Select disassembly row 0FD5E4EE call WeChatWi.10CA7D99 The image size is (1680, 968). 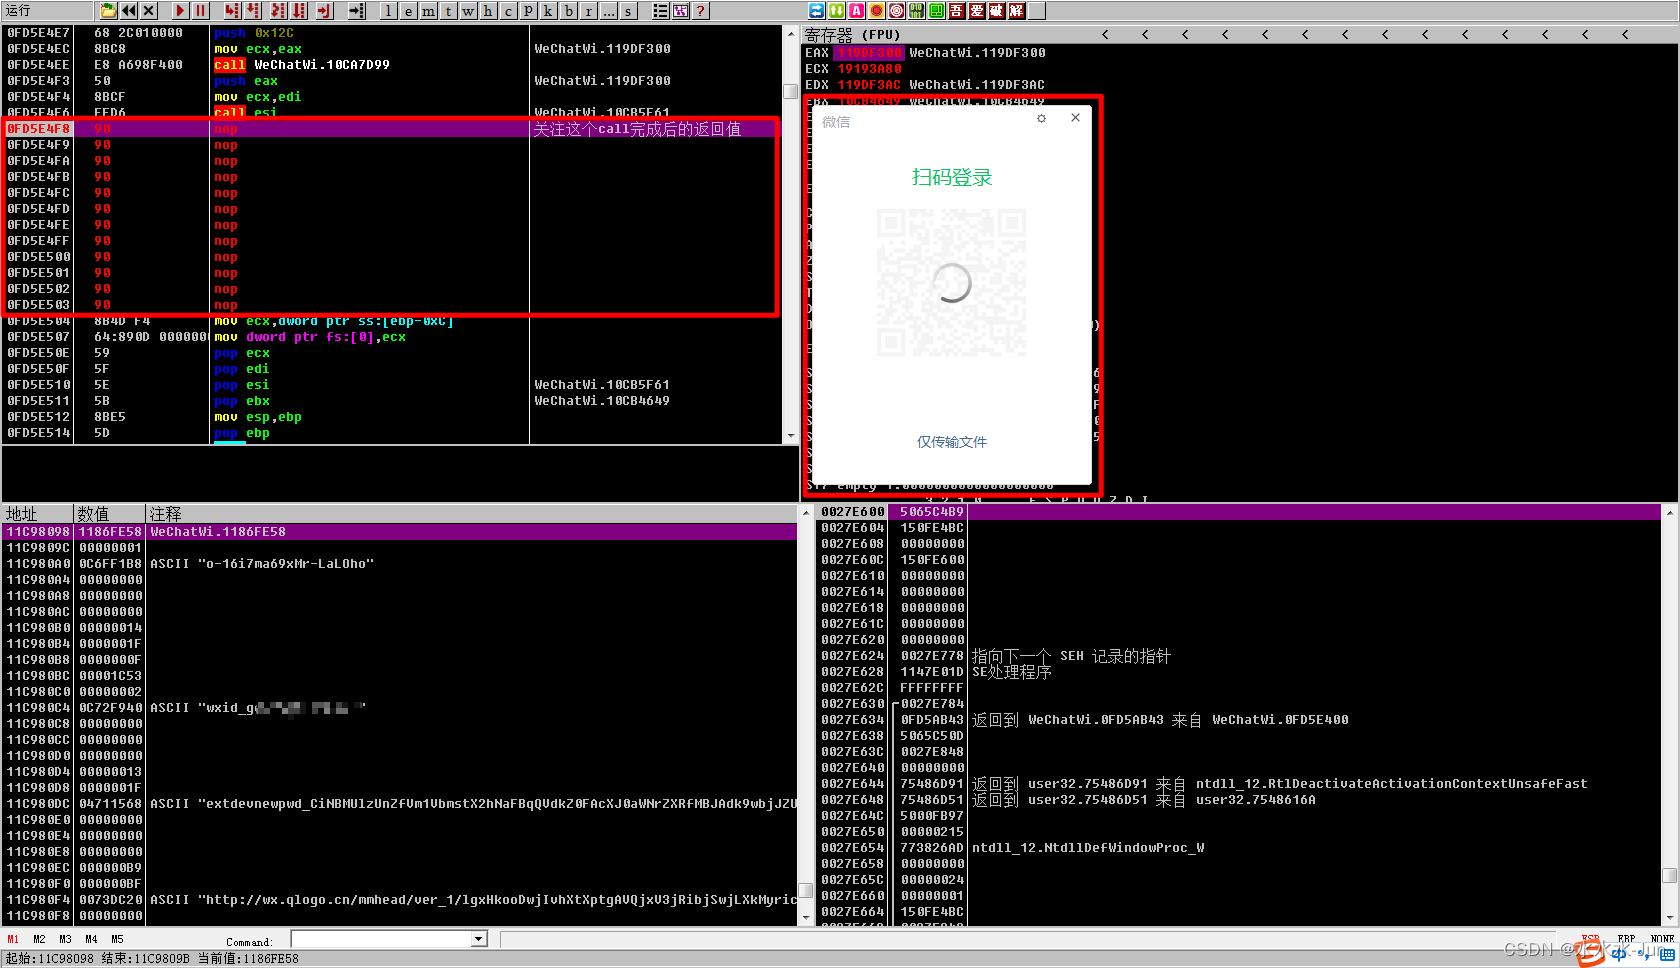click(x=392, y=65)
